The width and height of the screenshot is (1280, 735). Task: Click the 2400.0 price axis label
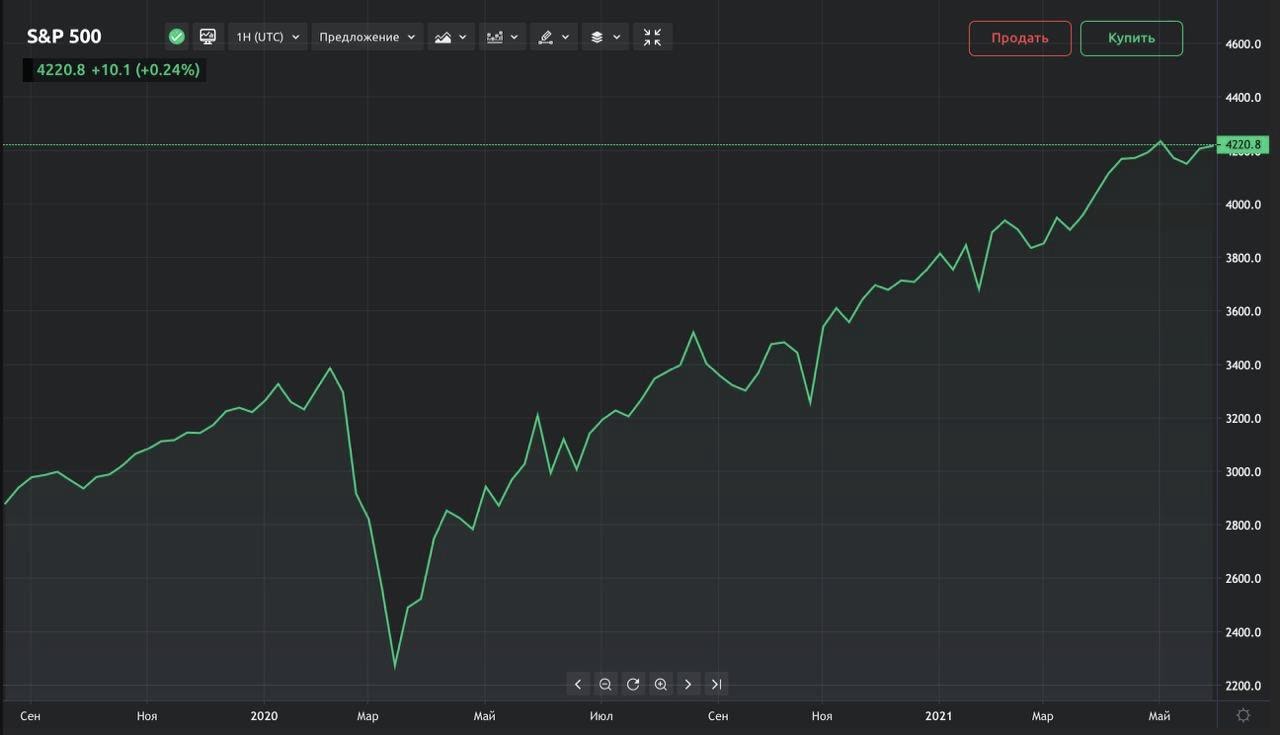click(1244, 633)
